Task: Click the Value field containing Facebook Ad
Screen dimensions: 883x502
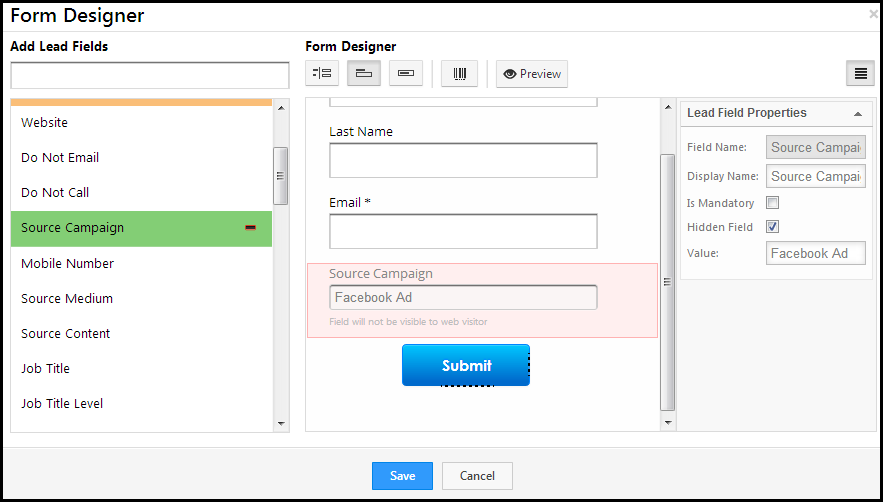Action: click(x=815, y=254)
